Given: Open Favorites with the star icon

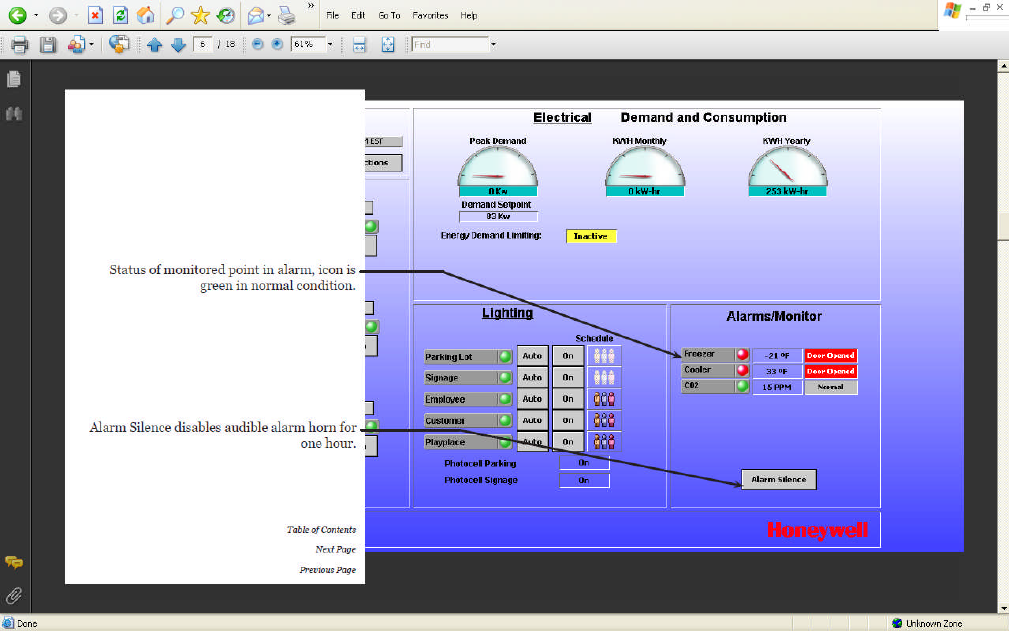Looking at the screenshot, I should pyautogui.click(x=200, y=16).
